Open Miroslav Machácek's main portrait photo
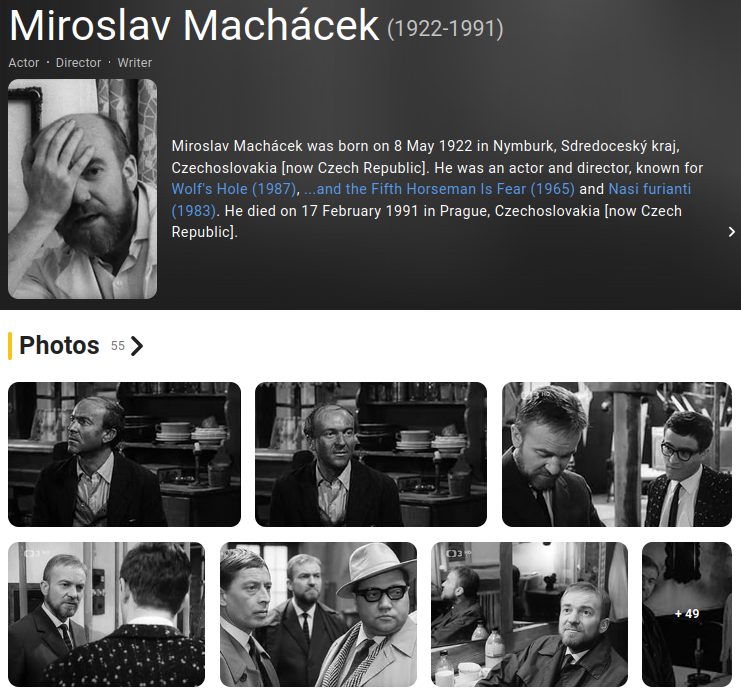The height and width of the screenshot is (694, 741). click(x=83, y=189)
